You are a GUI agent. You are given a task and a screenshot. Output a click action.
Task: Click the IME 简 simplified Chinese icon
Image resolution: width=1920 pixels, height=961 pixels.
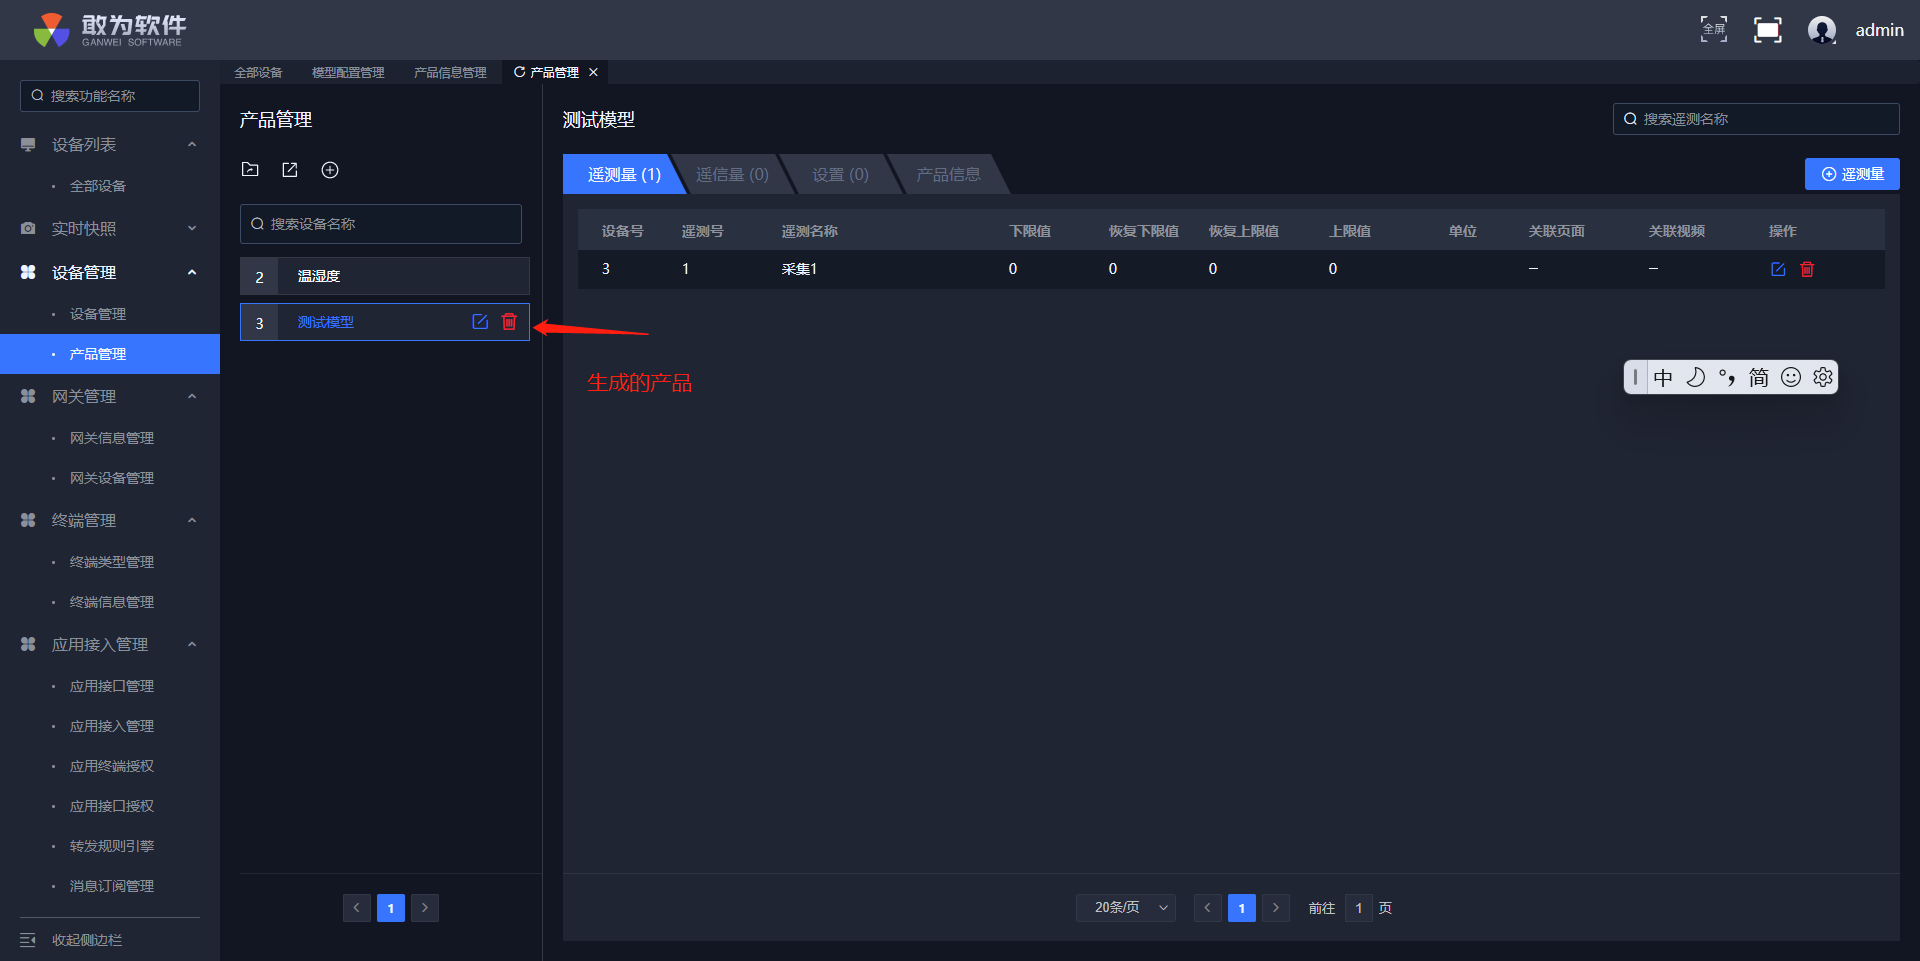[x=1759, y=377]
